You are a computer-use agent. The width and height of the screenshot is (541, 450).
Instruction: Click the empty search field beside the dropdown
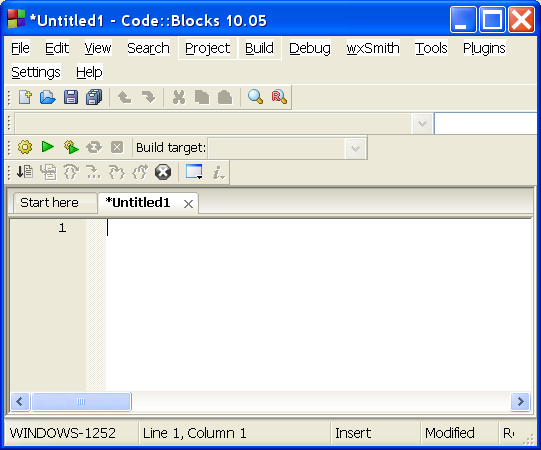pos(485,124)
